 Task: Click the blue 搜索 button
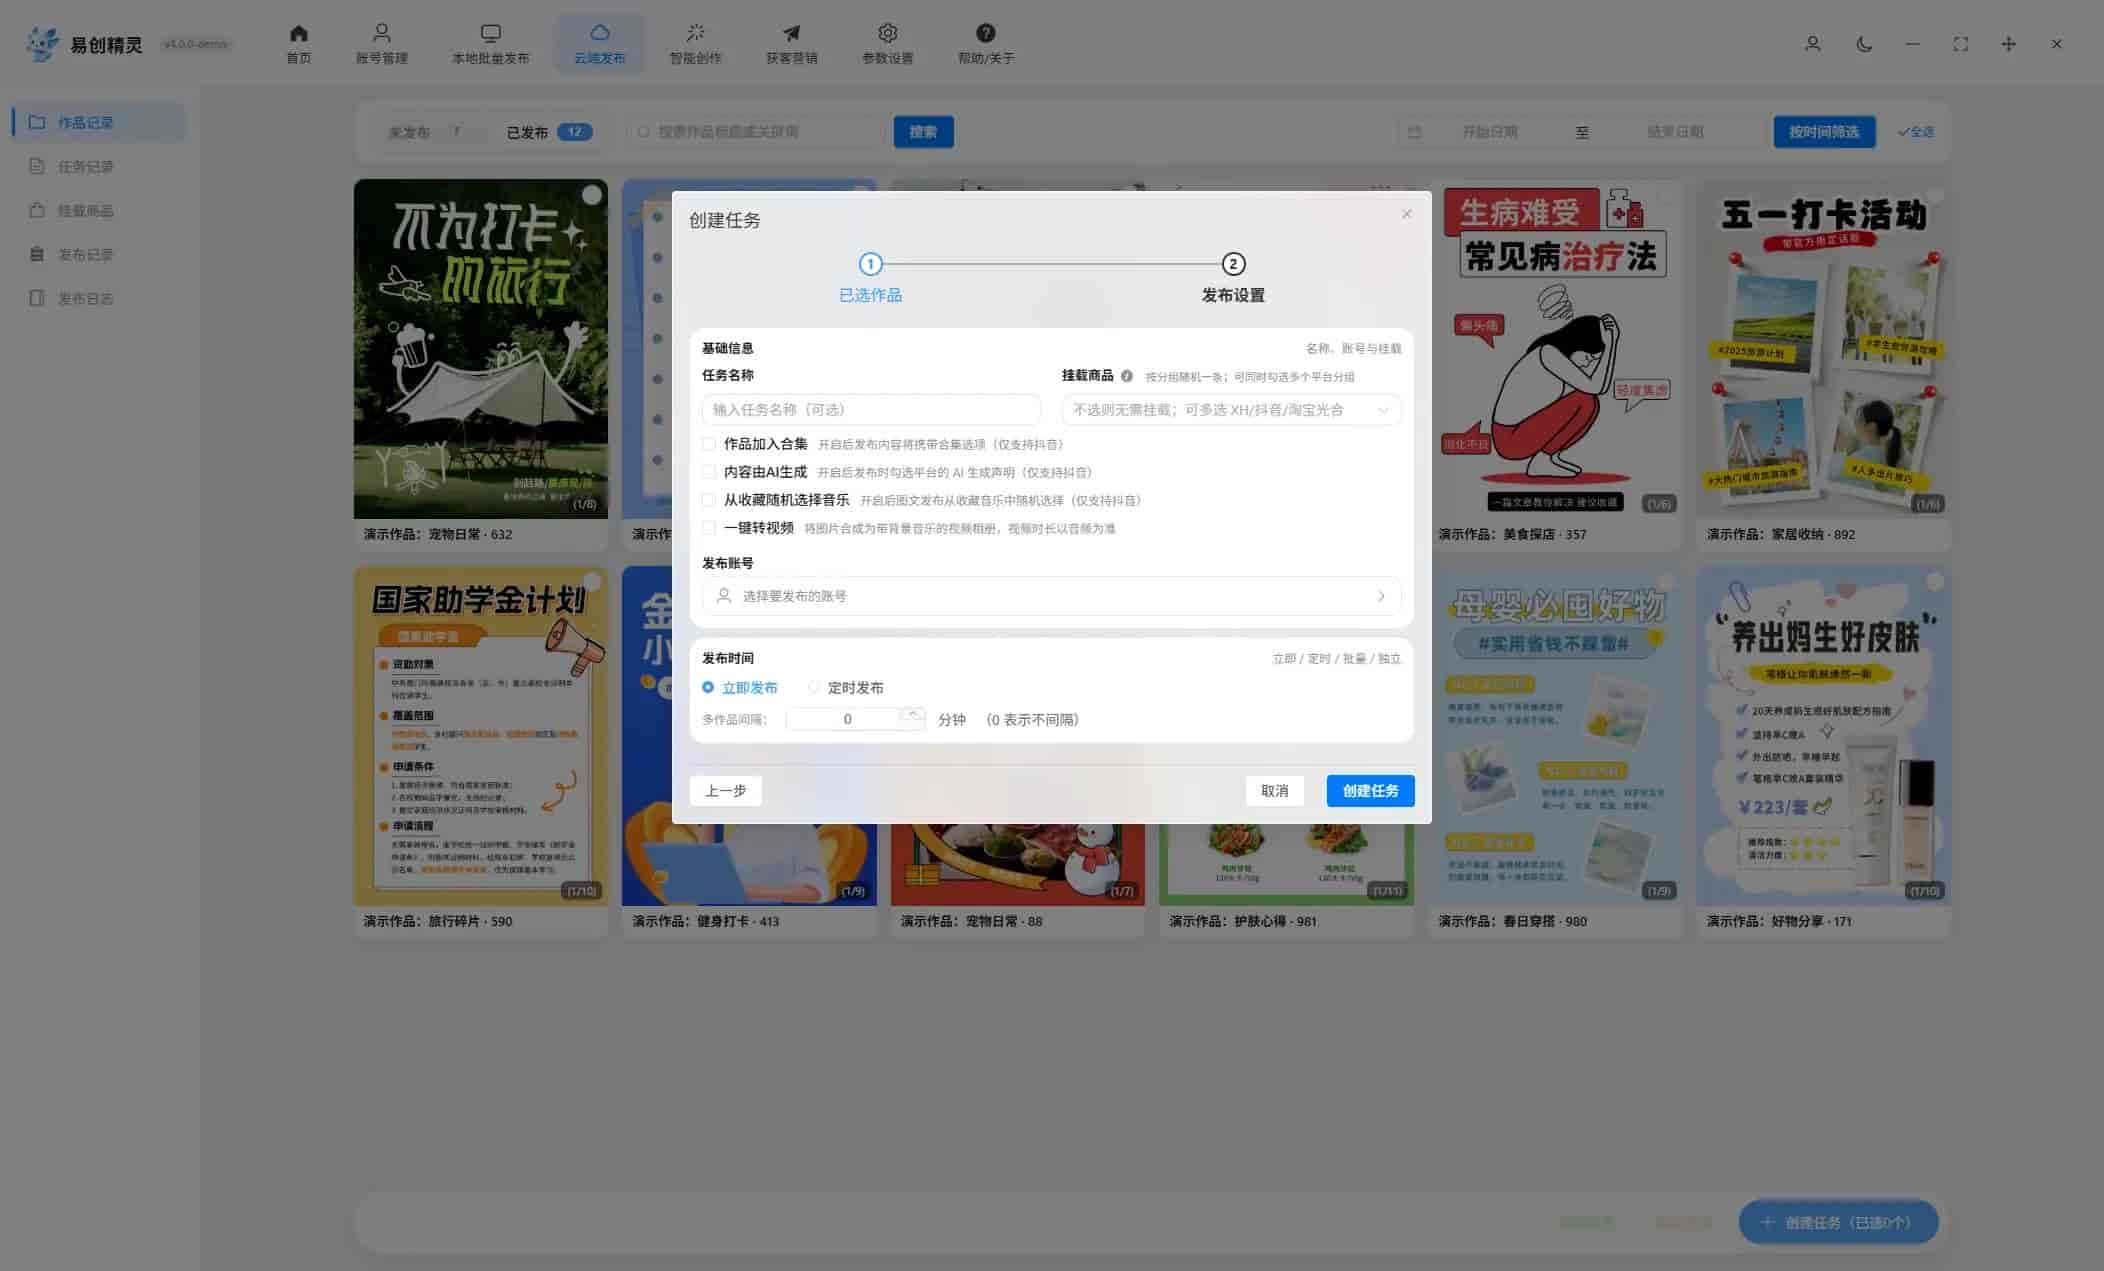click(923, 132)
